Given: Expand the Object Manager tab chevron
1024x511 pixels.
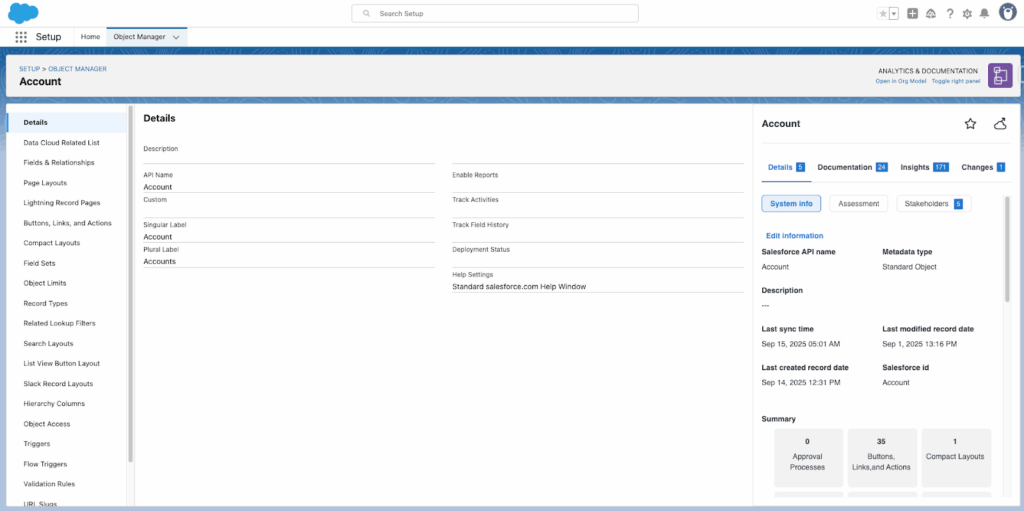Looking at the screenshot, I should [177, 37].
